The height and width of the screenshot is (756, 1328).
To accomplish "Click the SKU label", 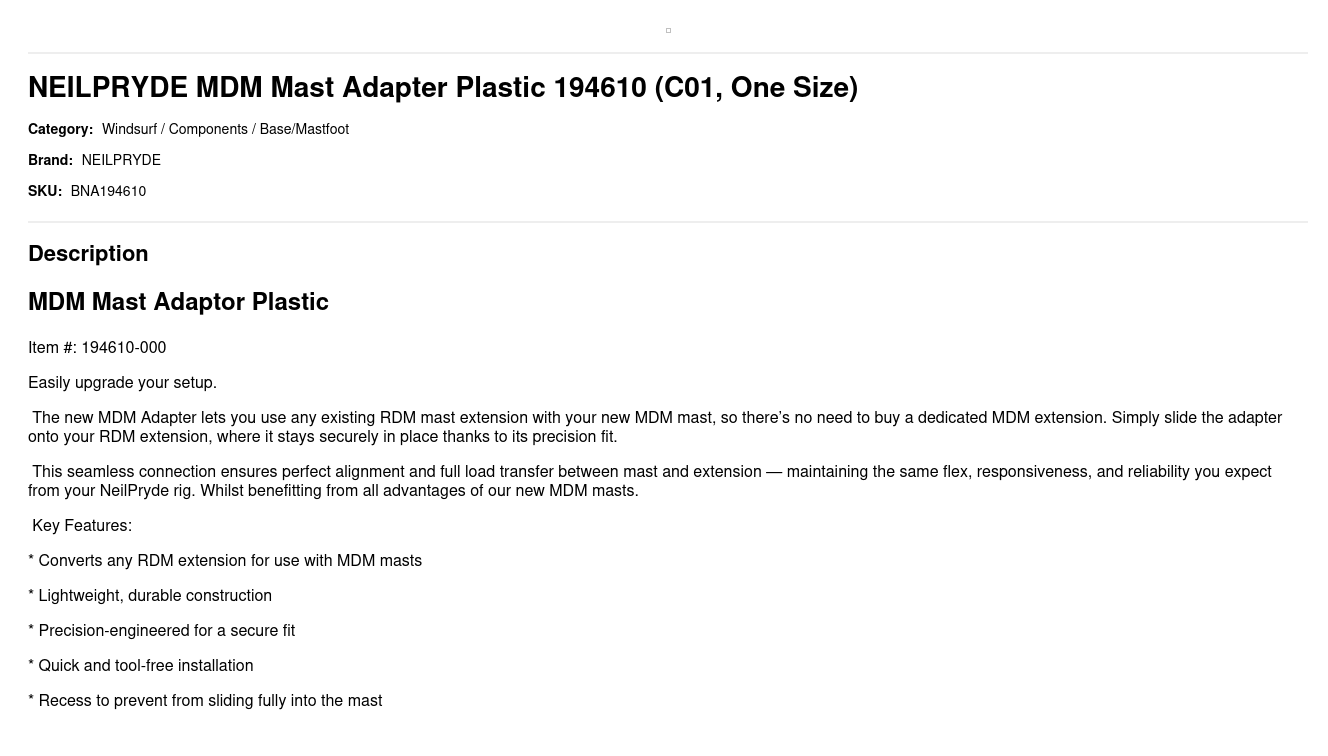I will pos(45,191).
